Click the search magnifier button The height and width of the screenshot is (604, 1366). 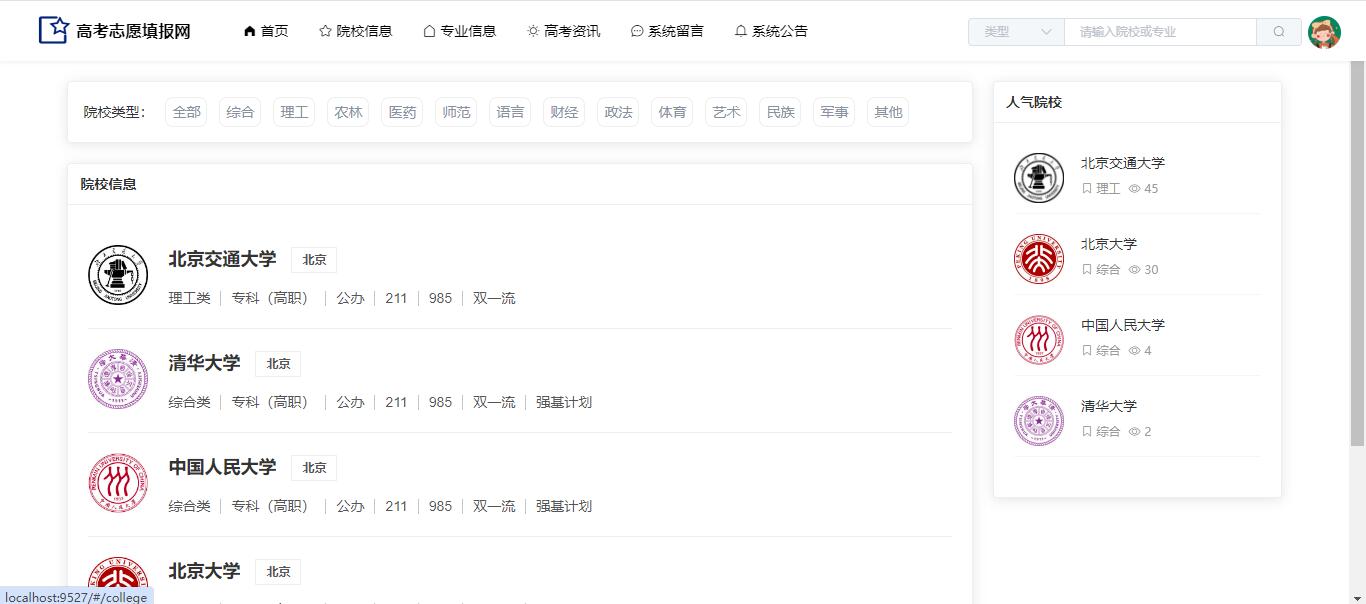coord(1279,32)
